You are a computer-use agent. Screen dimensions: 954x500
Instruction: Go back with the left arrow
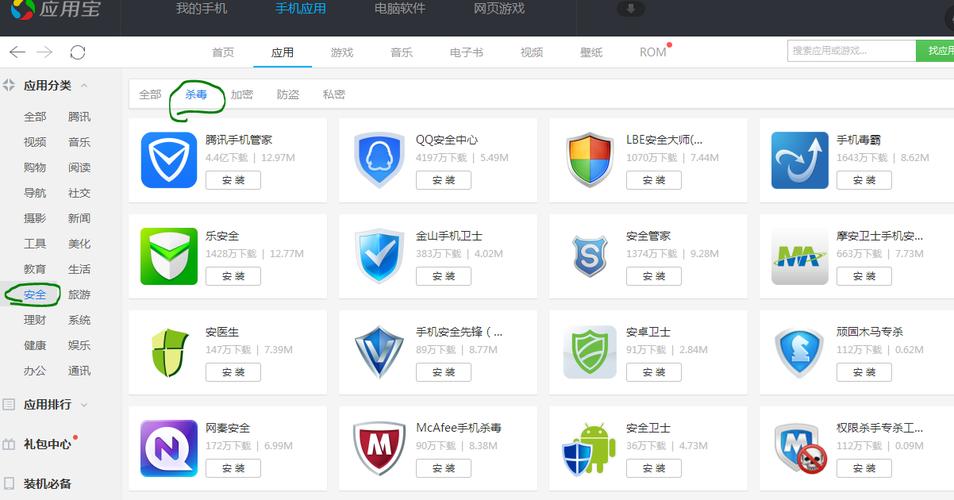(x=17, y=52)
